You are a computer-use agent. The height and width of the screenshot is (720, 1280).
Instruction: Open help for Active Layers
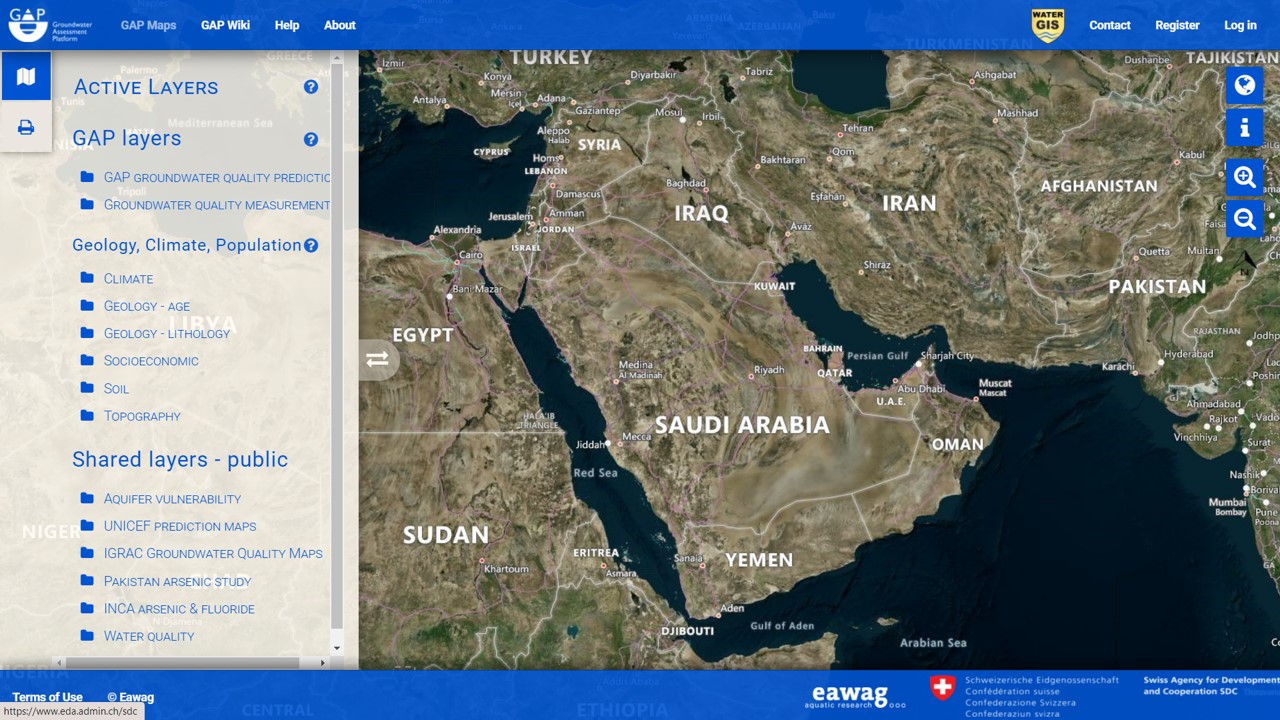[x=311, y=87]
